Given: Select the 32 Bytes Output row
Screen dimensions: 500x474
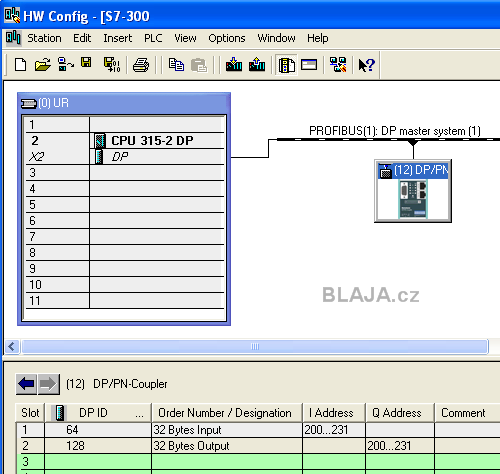Looking at the screenshot, I should [x=258, y=446].
